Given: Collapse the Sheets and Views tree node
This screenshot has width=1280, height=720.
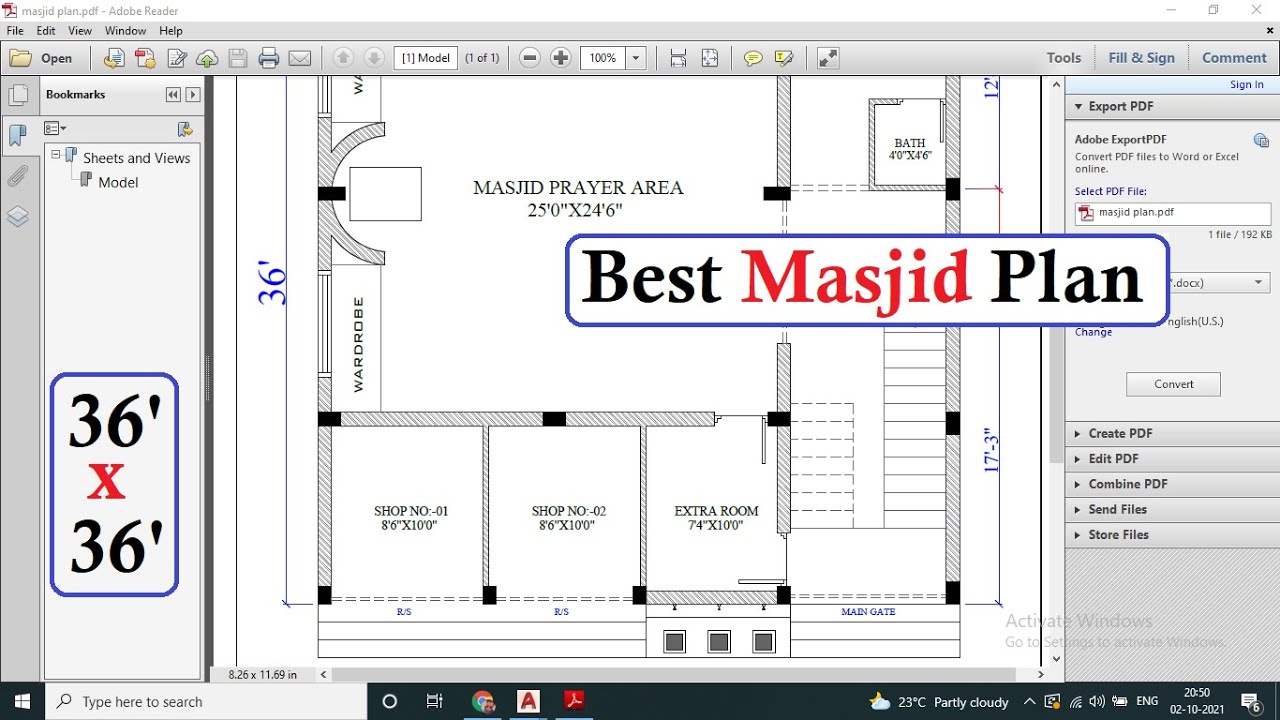Looking at the screenshot, I should 56,155.
